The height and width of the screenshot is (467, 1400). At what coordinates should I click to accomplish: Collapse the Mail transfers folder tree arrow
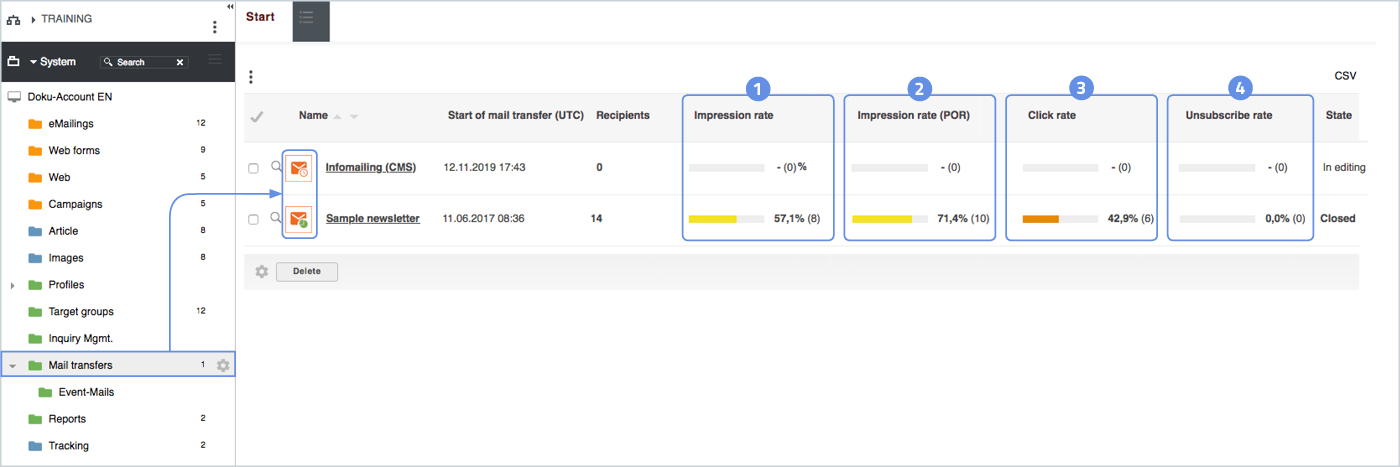point(13,366)
